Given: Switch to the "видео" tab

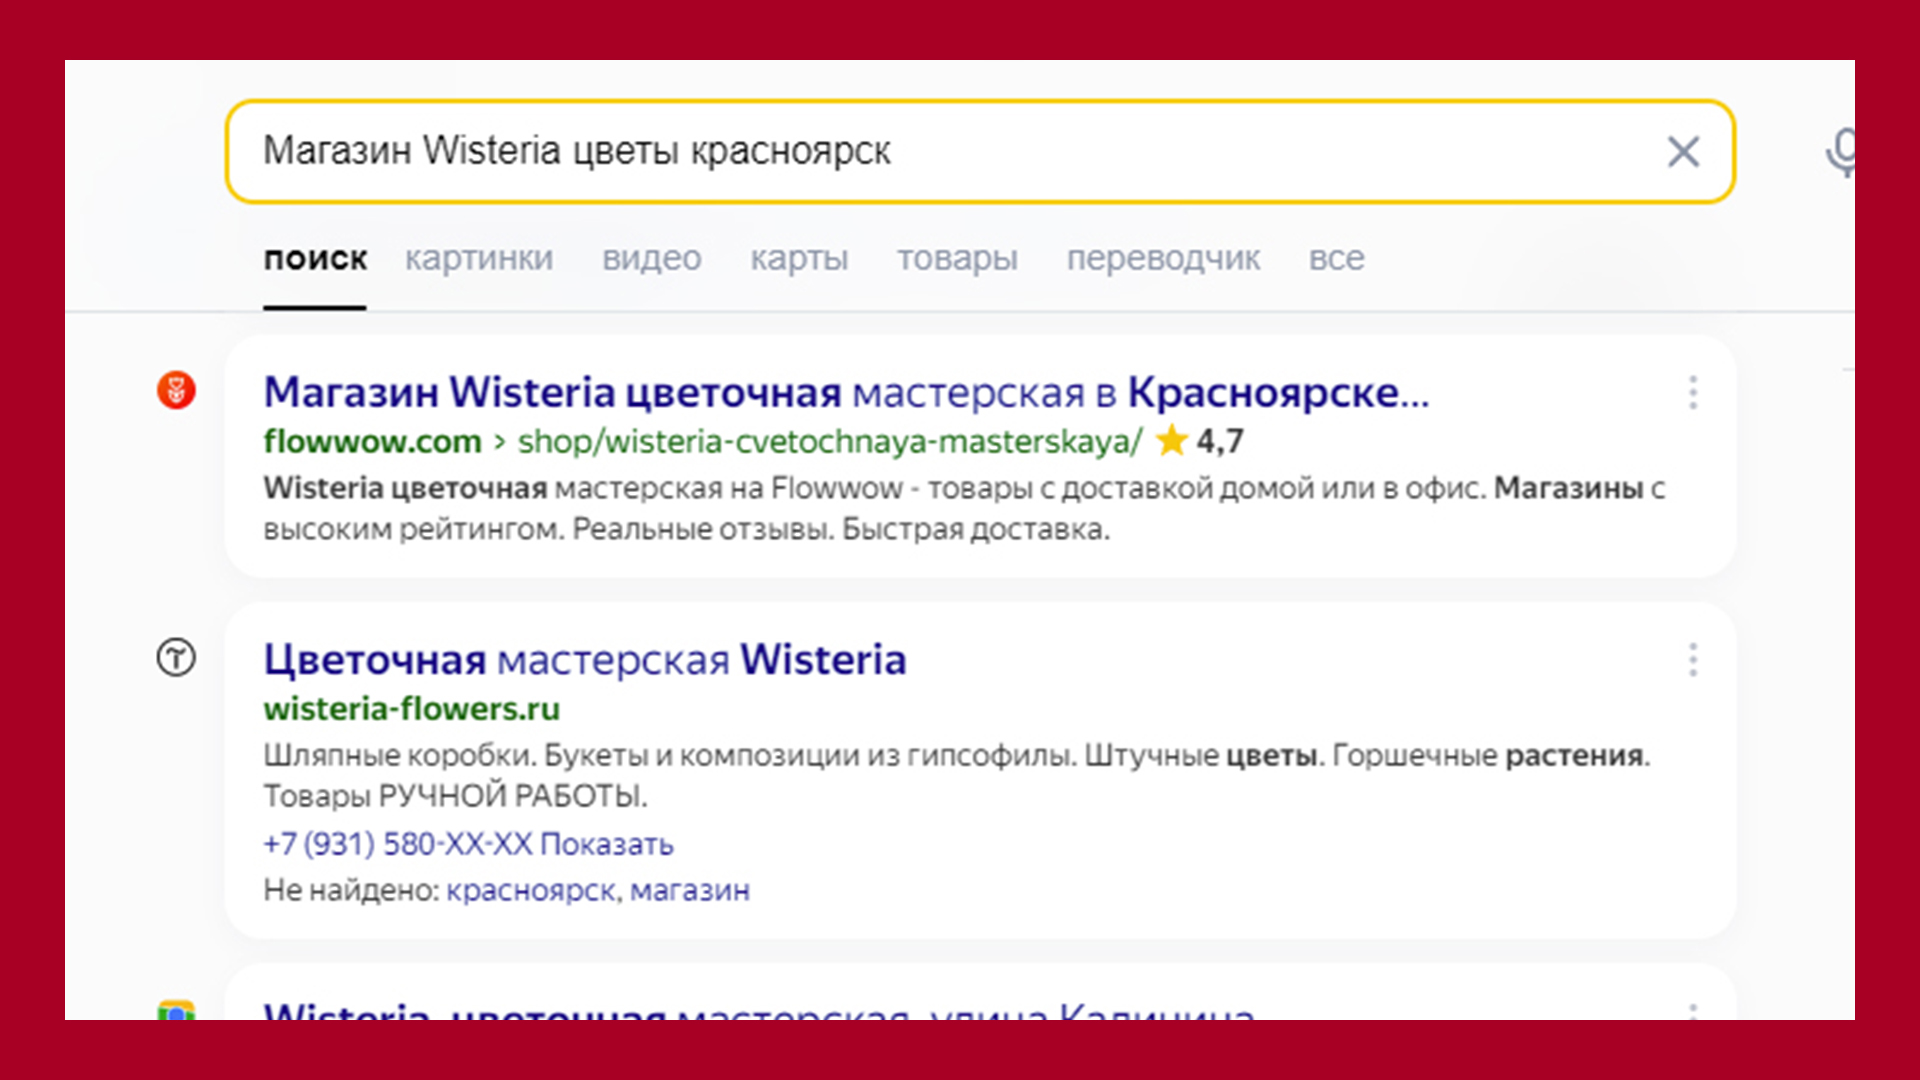Looking at the screenshot, I should click(652, 259).
